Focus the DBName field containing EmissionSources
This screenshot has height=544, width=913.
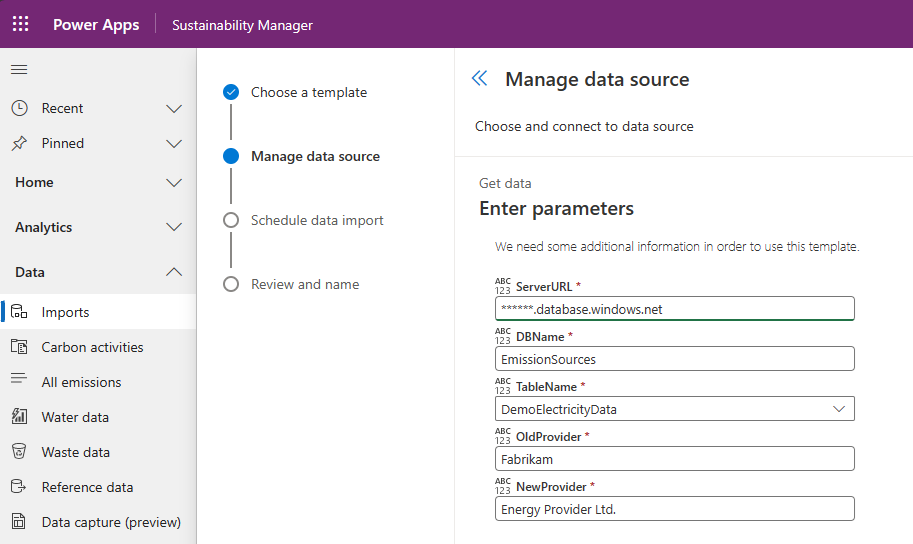point(674,359)
